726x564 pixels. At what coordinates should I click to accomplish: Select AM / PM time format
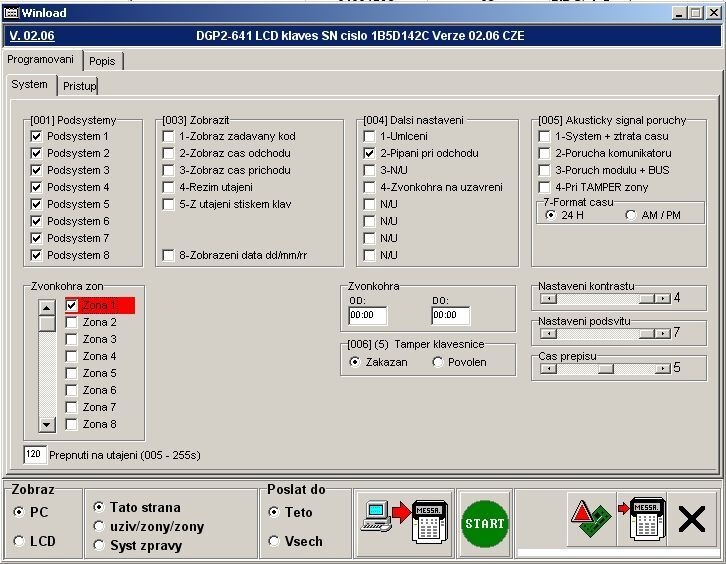point(631,215)
